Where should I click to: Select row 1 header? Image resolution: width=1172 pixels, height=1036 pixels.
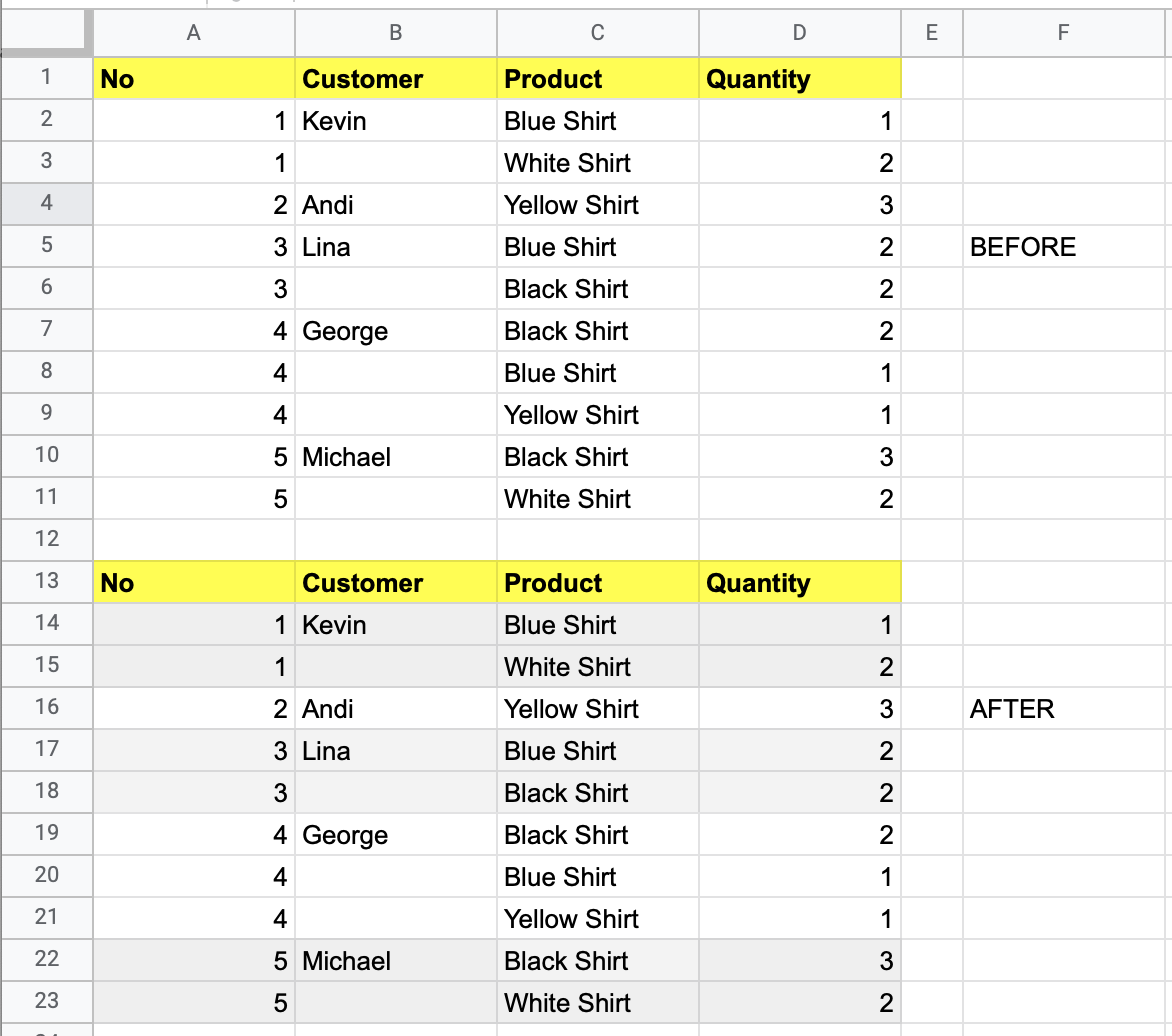(46, 78)
